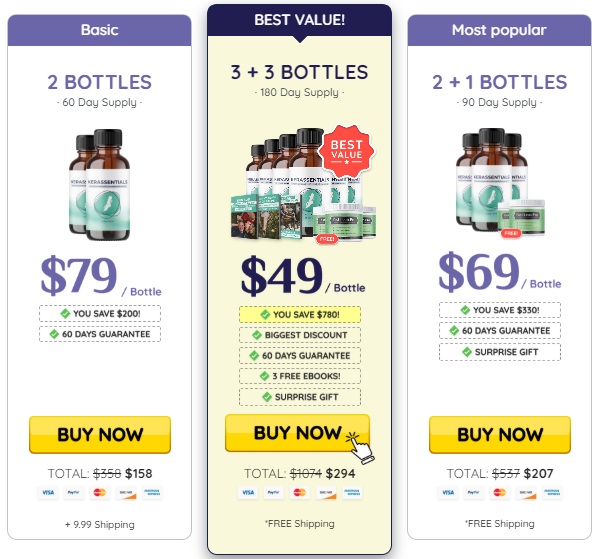Click PayPal icon under the Best Value package
The width and height of the screenshot is (596, 559).
click(274, 492)
